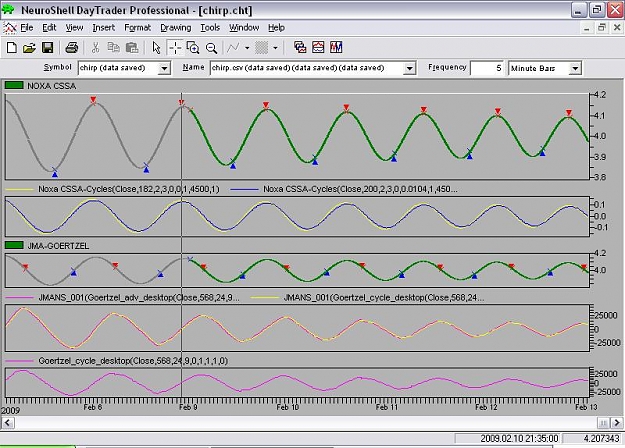Open the Insert menu
This screenshot has width=625, height=448.
coord(104,28)
